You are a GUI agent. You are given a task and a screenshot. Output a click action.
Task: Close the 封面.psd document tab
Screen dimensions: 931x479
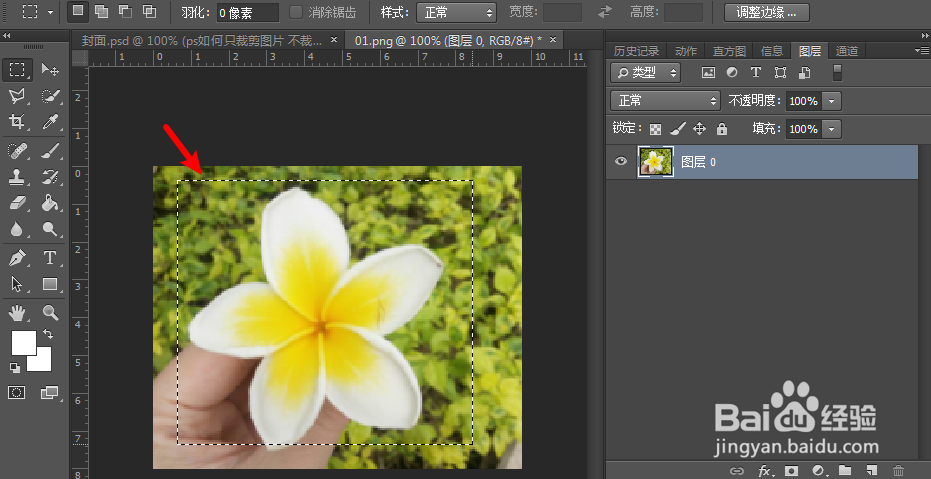(x=334, y=40)
